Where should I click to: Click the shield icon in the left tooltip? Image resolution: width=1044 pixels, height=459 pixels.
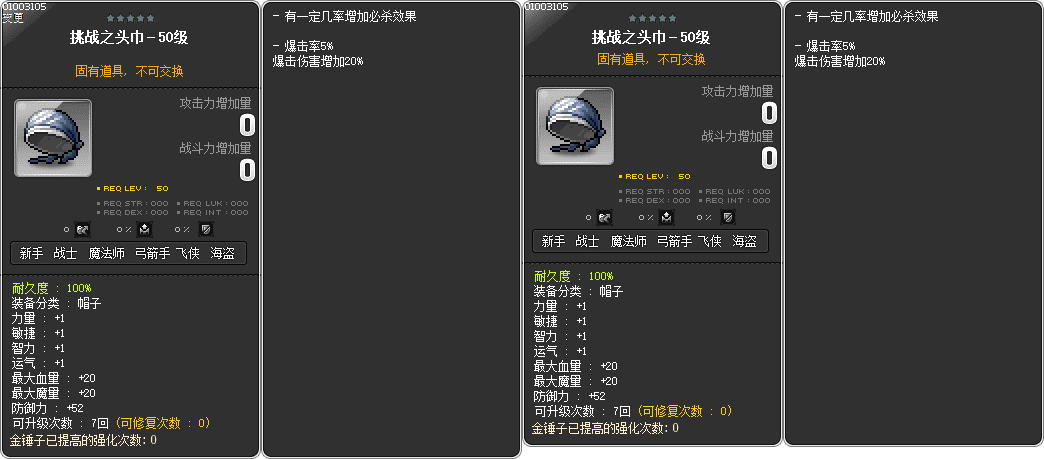tap(206, 229)
